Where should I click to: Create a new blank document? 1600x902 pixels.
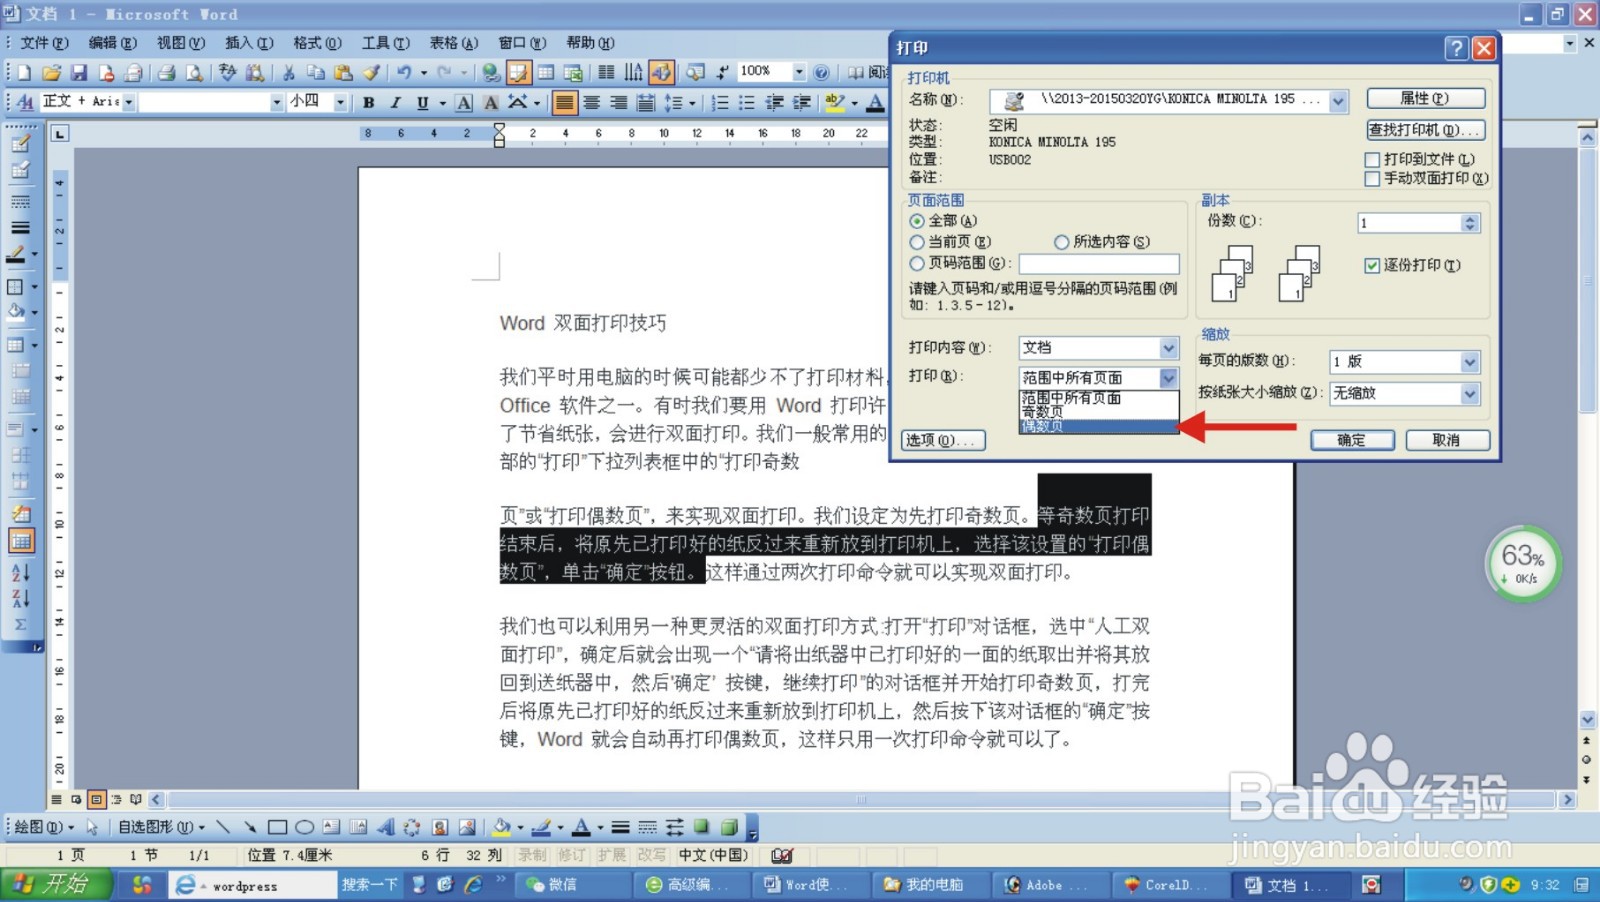point(24,73)
